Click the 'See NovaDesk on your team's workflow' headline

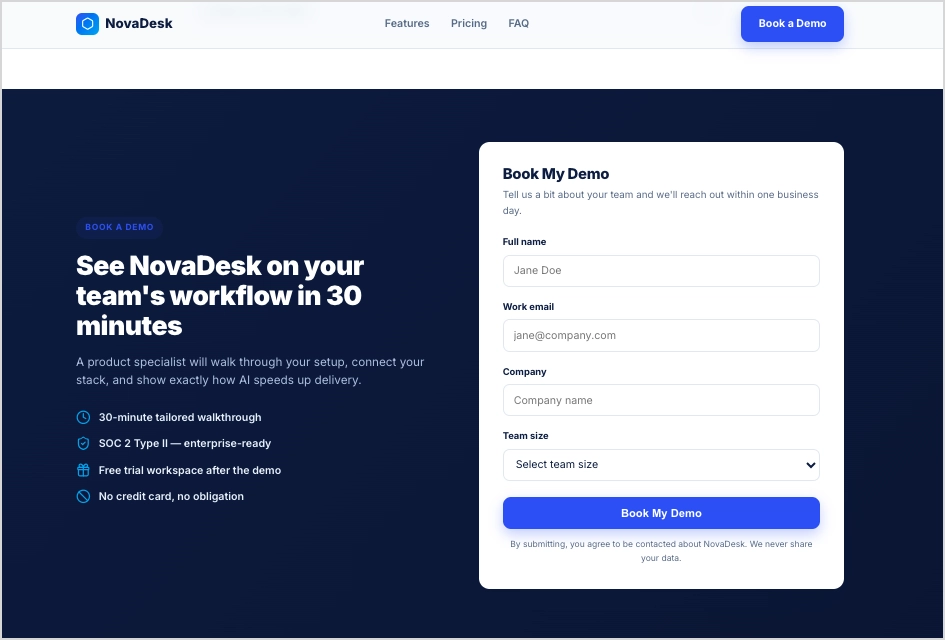[220, 295]
